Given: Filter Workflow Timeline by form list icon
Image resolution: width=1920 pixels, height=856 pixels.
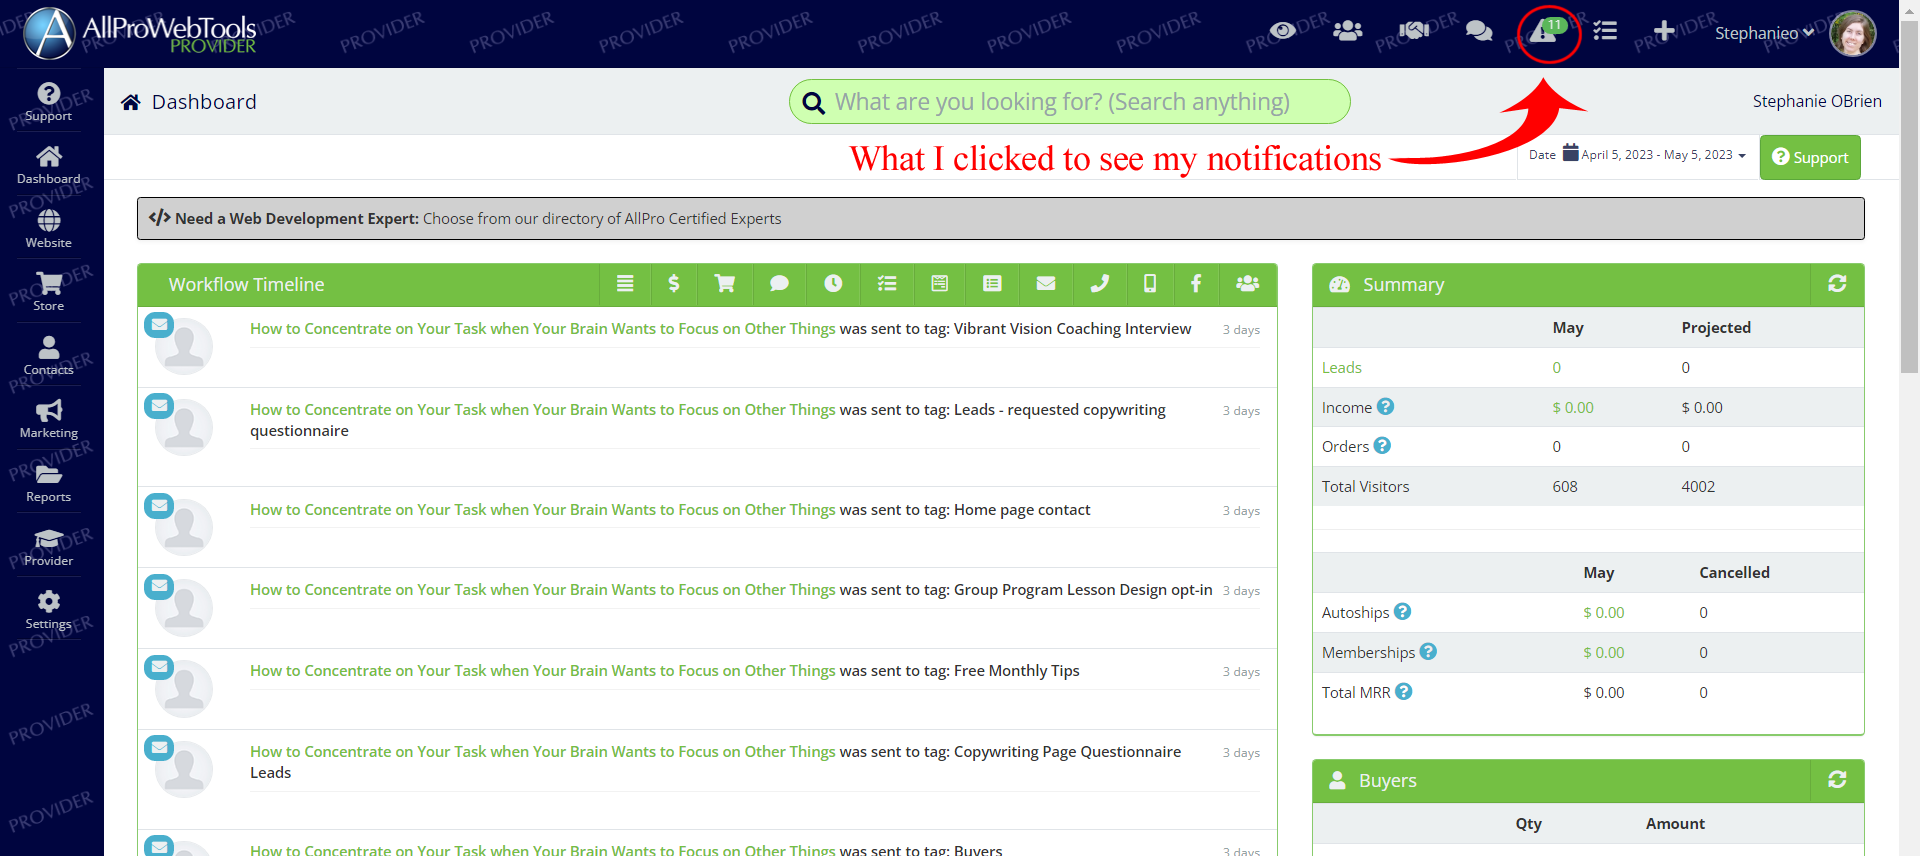Looking at the screenshot, I should (992, 284).
